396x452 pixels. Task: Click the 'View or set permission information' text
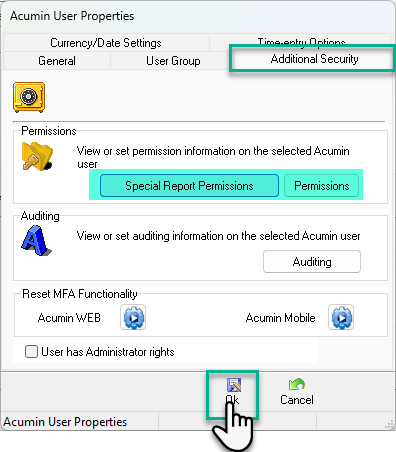[x=213, y=157]
